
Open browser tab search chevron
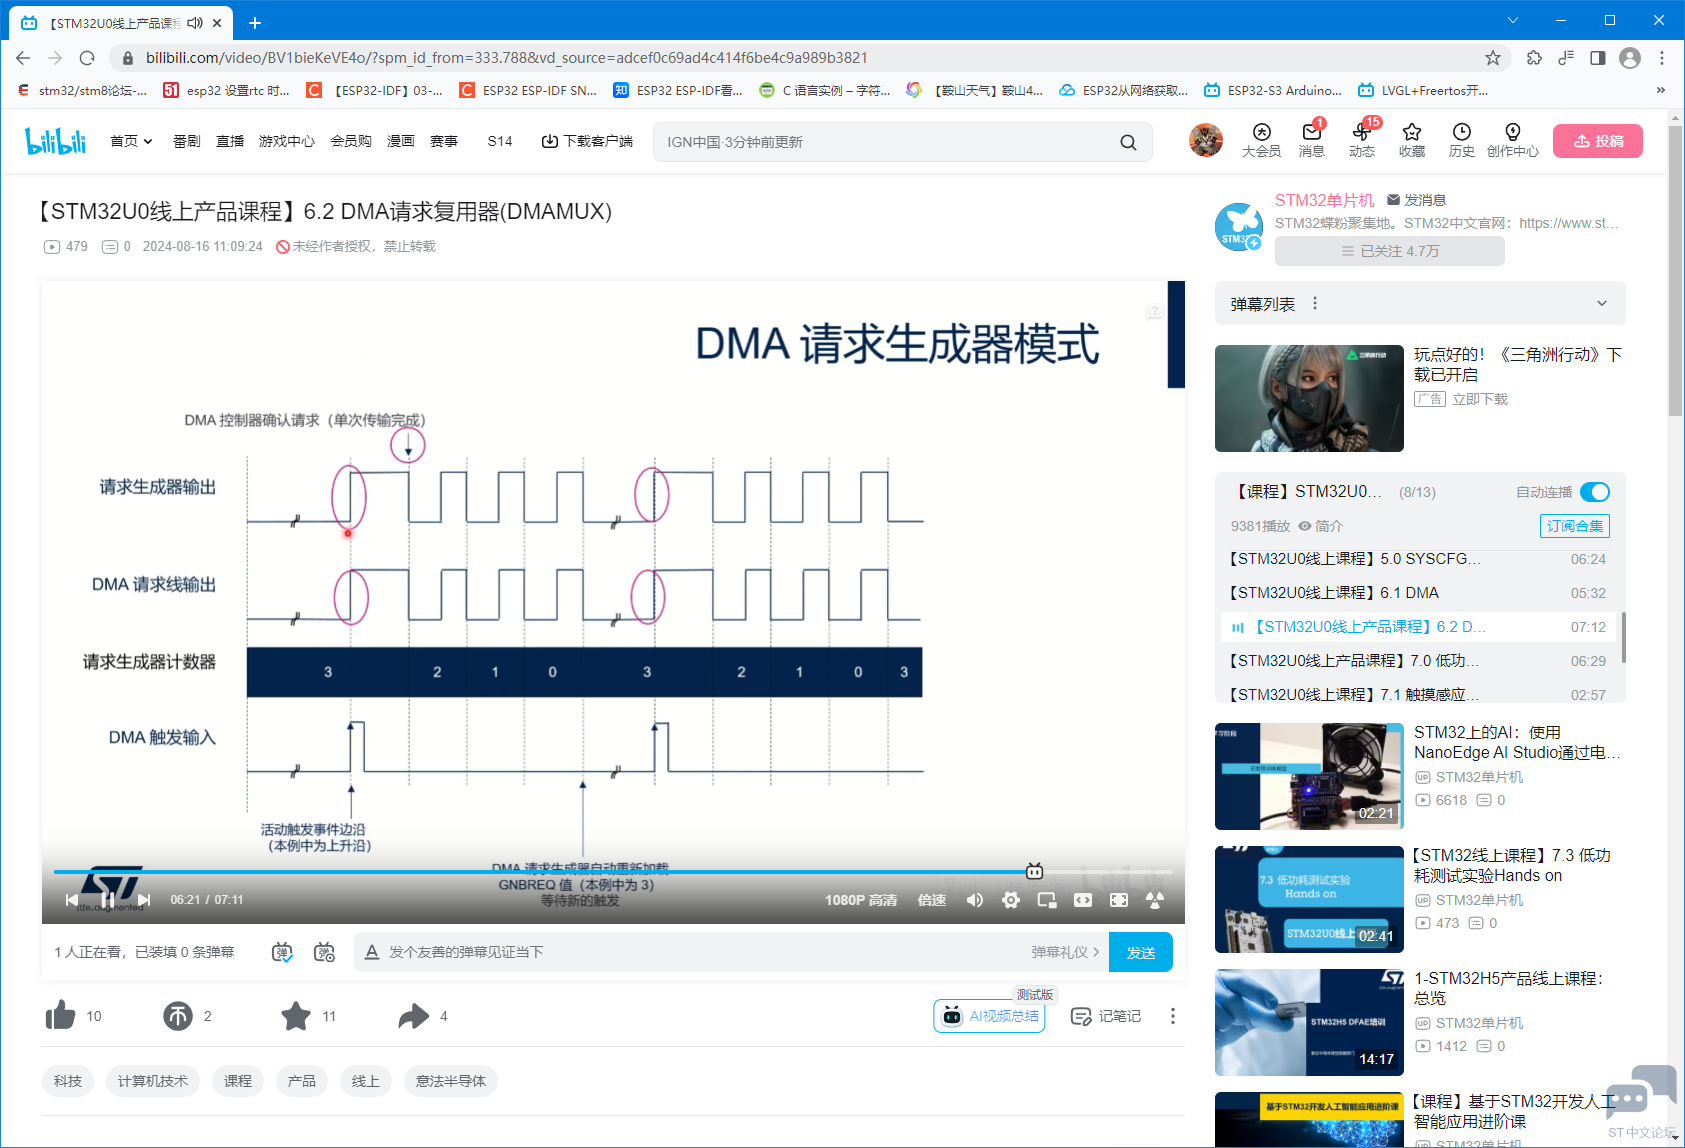[x=1513, y=20]
